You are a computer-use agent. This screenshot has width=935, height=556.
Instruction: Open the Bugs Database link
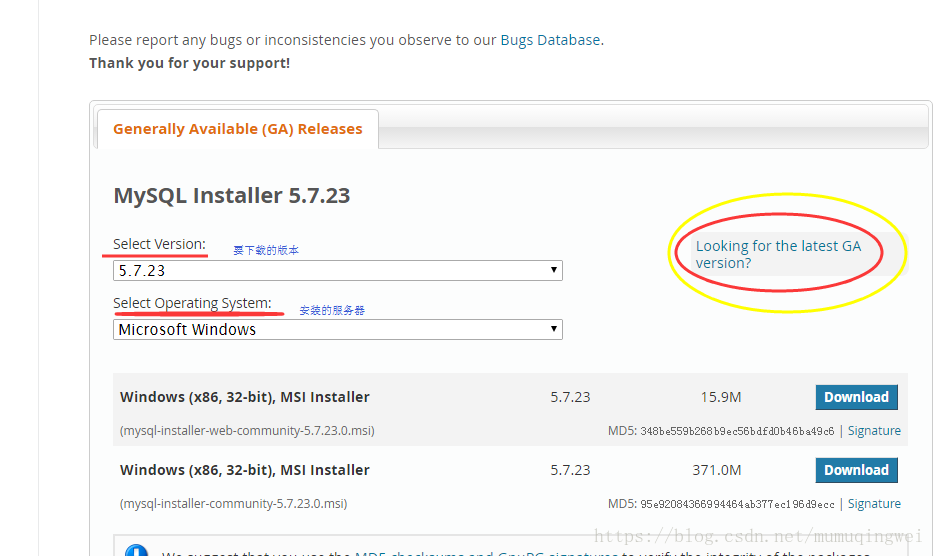click(550, 40)
